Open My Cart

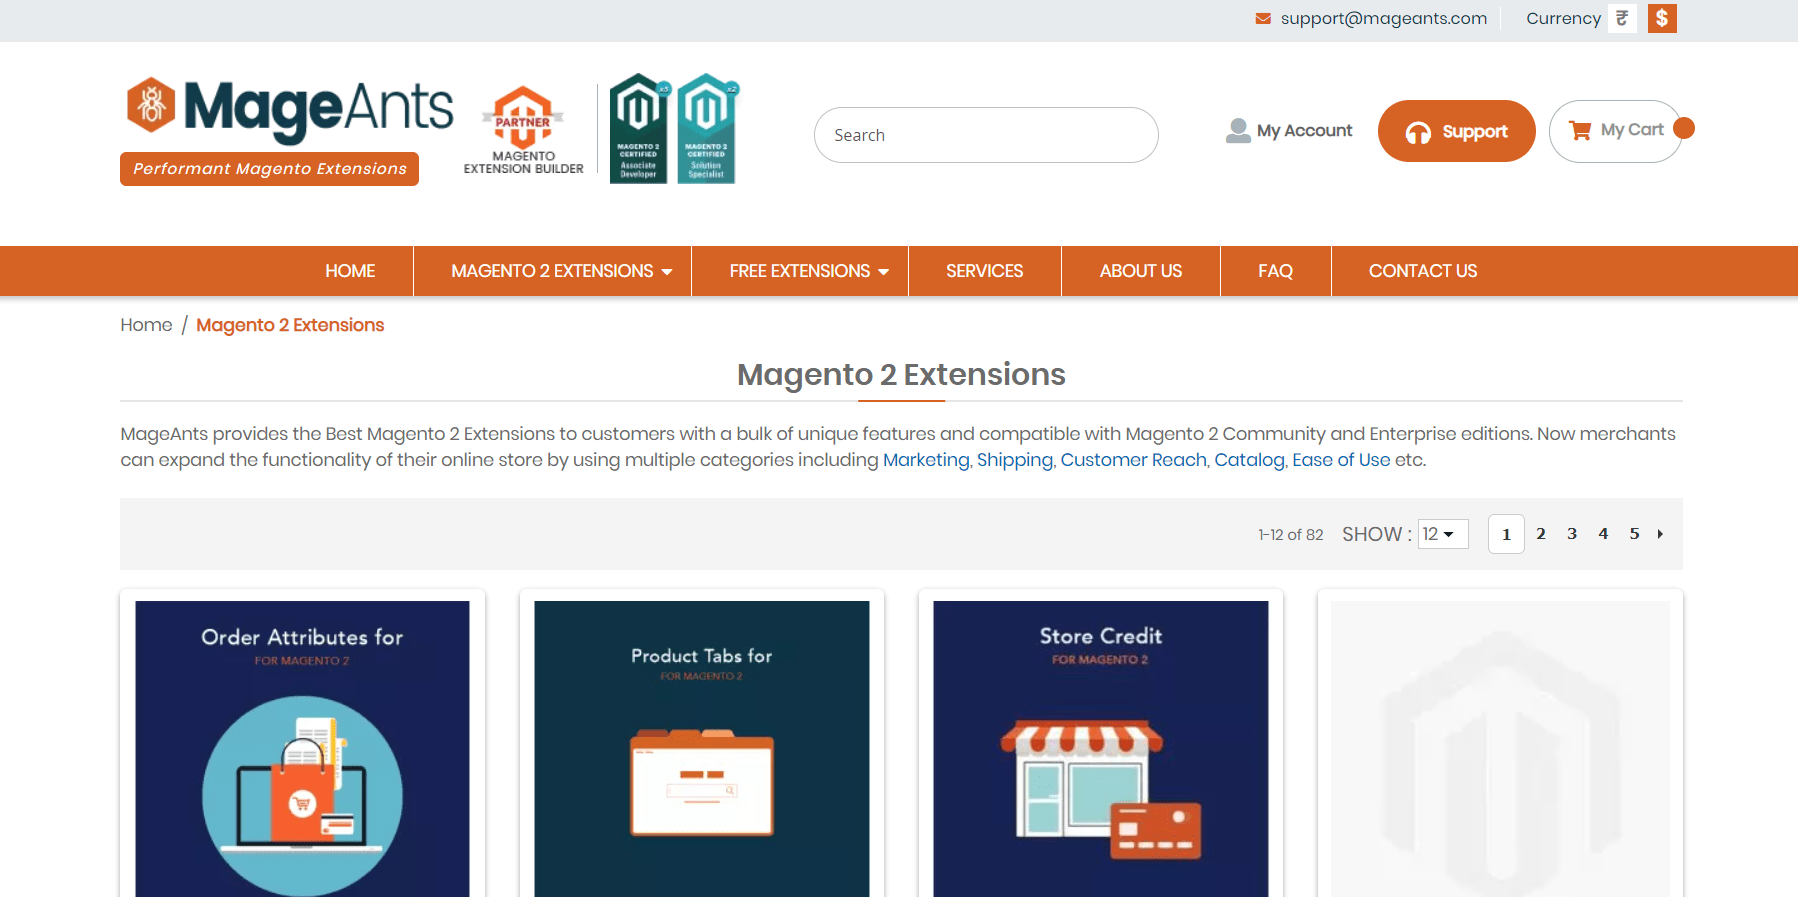(x=1615, y=131)
